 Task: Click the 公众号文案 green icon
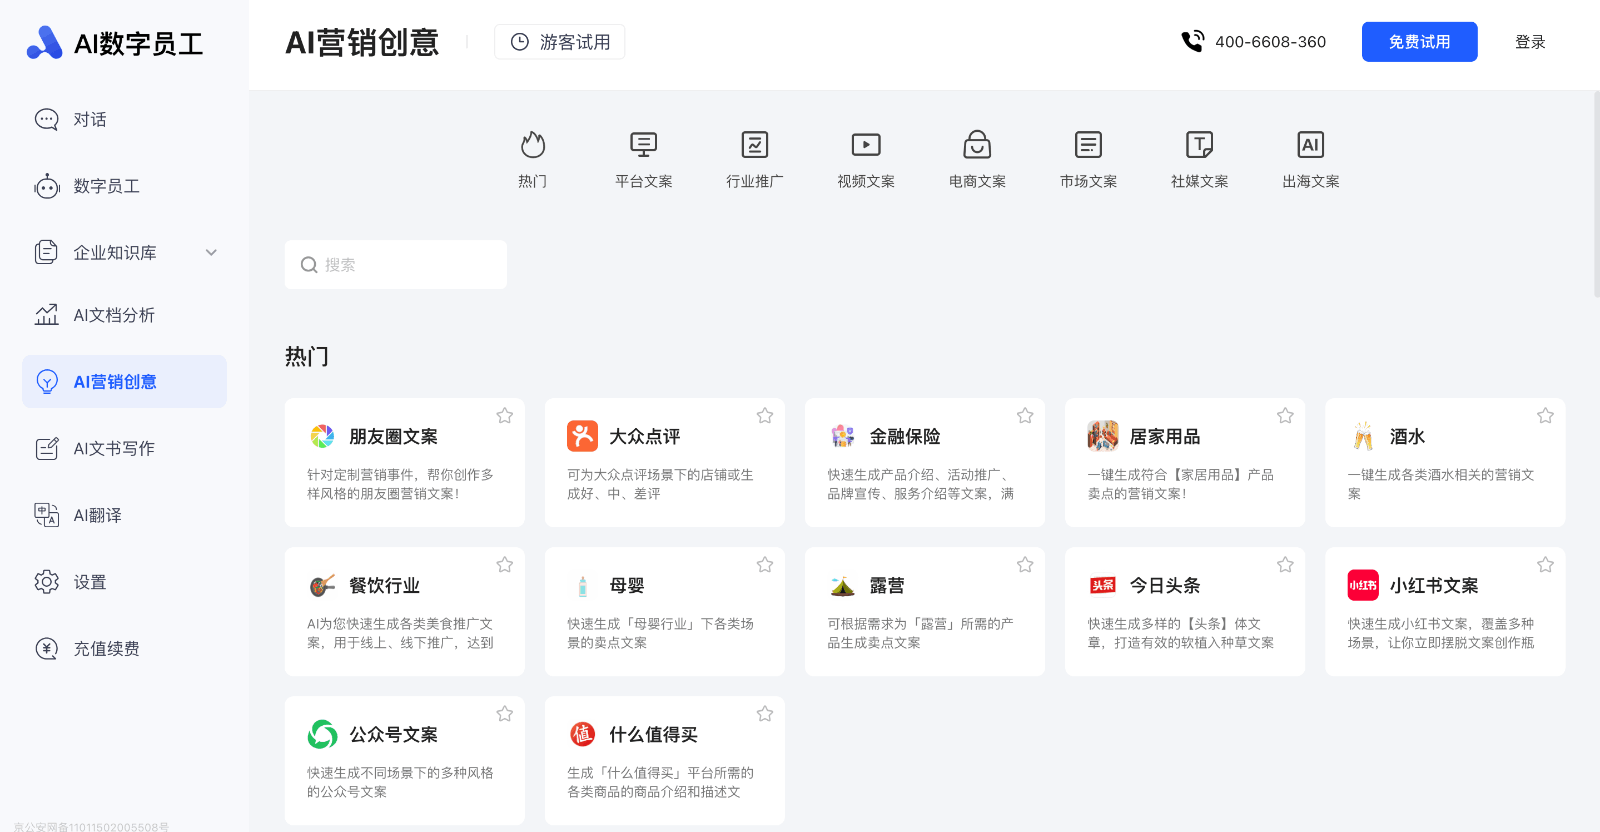(x=322, y=734)
